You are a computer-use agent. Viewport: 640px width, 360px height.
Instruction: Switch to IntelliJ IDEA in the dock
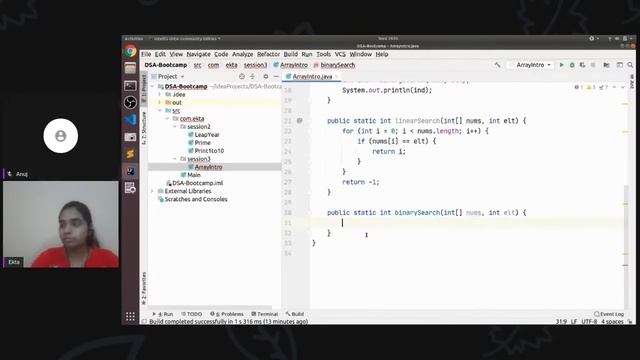[x=130, y=171]
